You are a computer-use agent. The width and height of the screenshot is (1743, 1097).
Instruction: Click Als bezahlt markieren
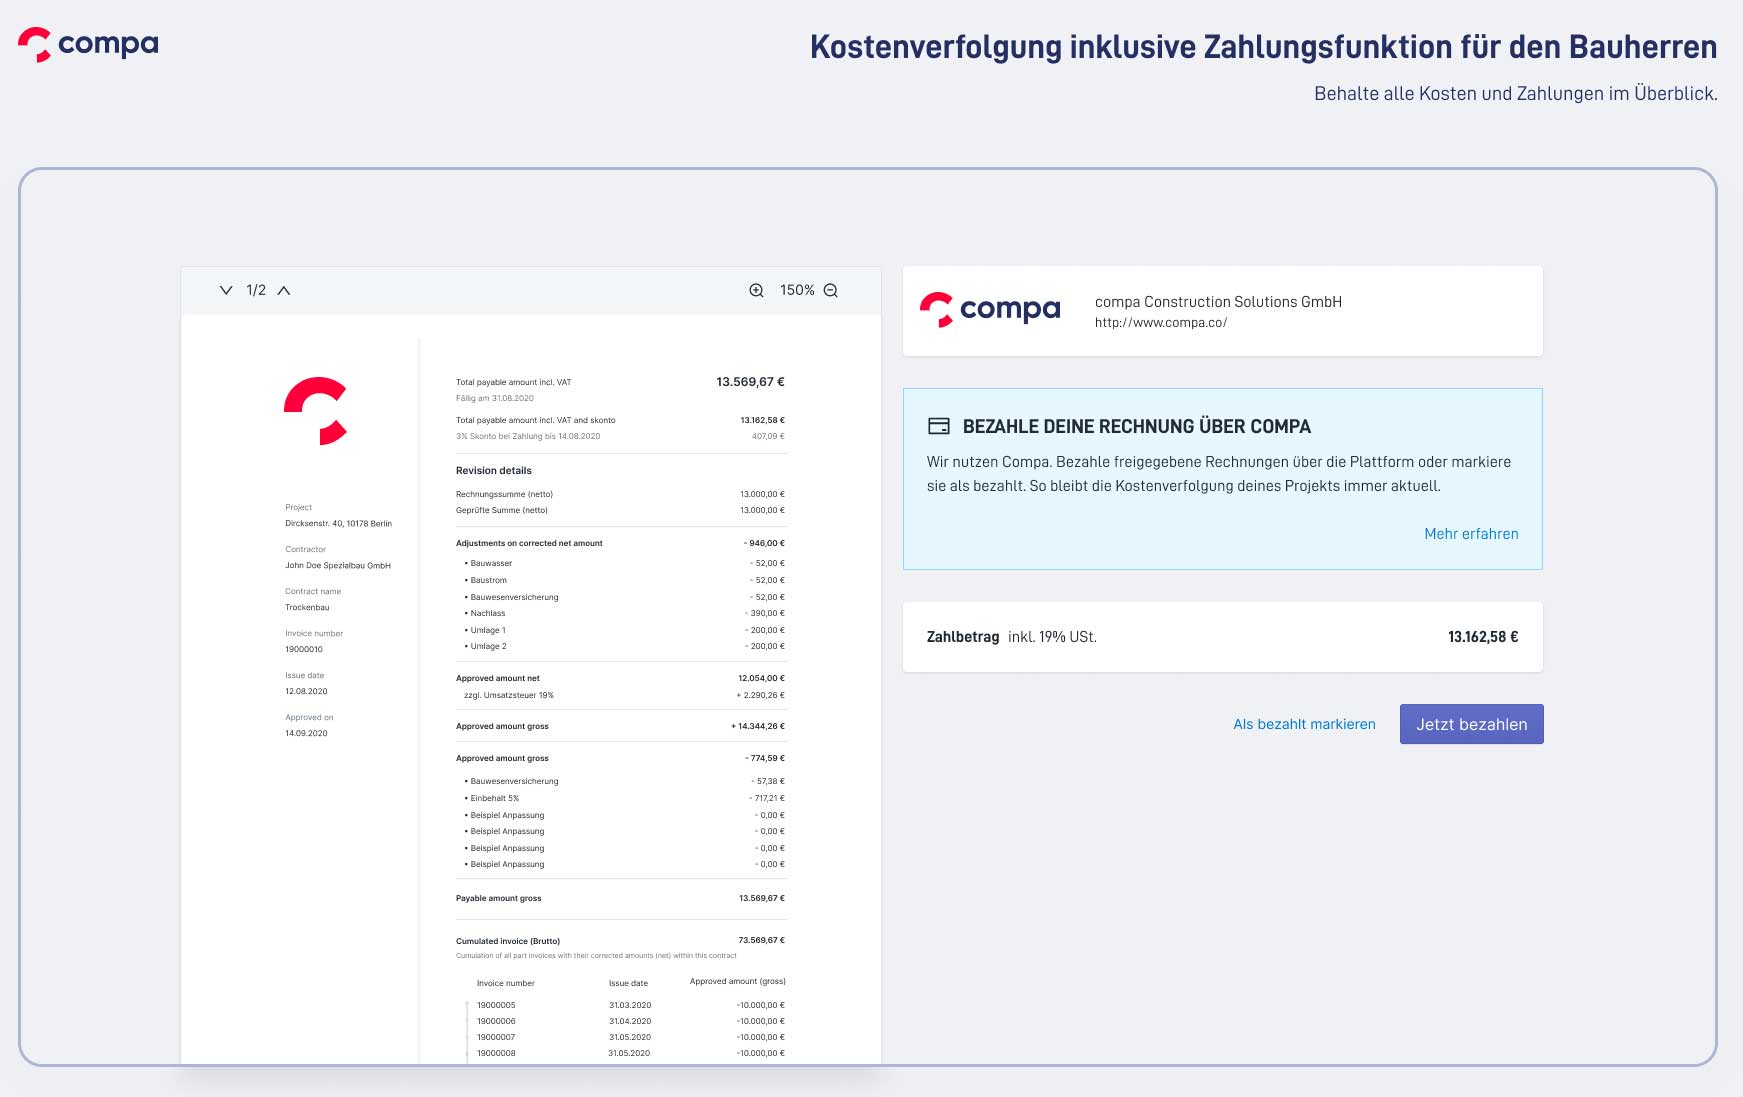point(1304,724)
